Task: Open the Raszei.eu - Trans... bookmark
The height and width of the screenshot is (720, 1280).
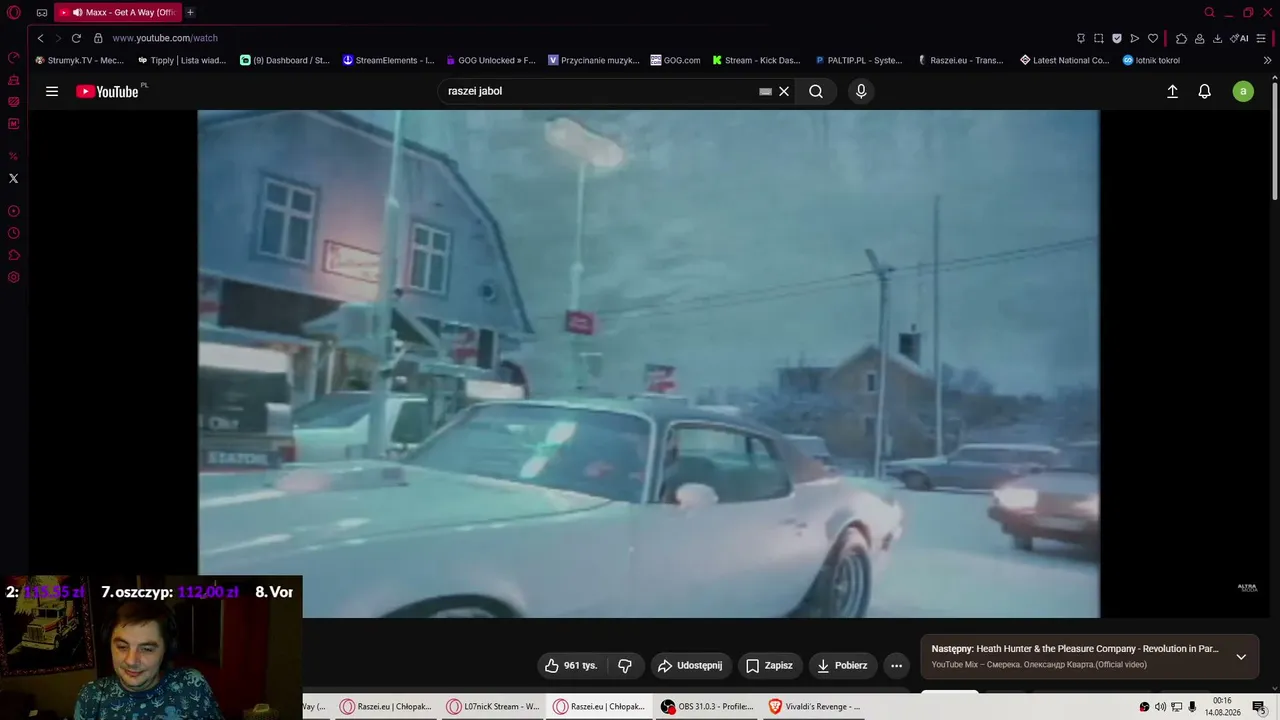Action: coord(961,60)
